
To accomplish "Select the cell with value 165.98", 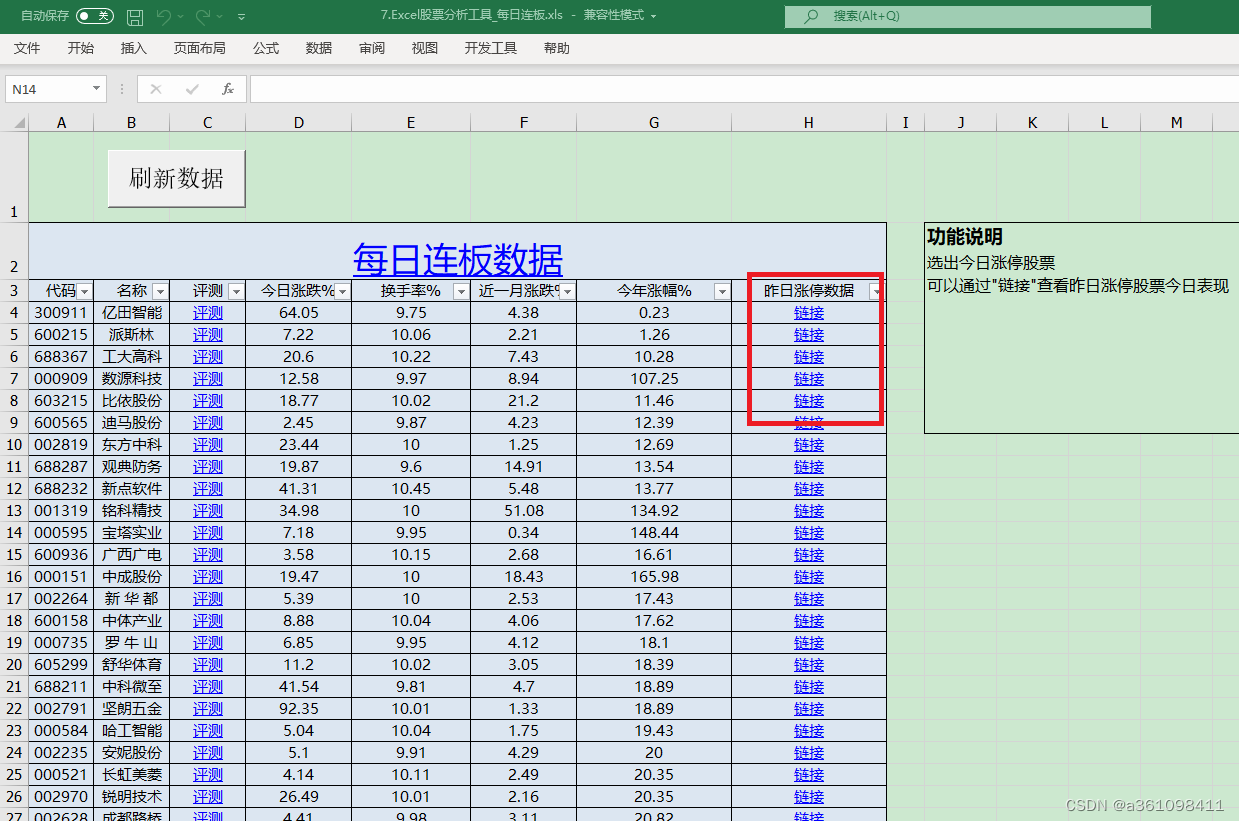I will [654, 576].
